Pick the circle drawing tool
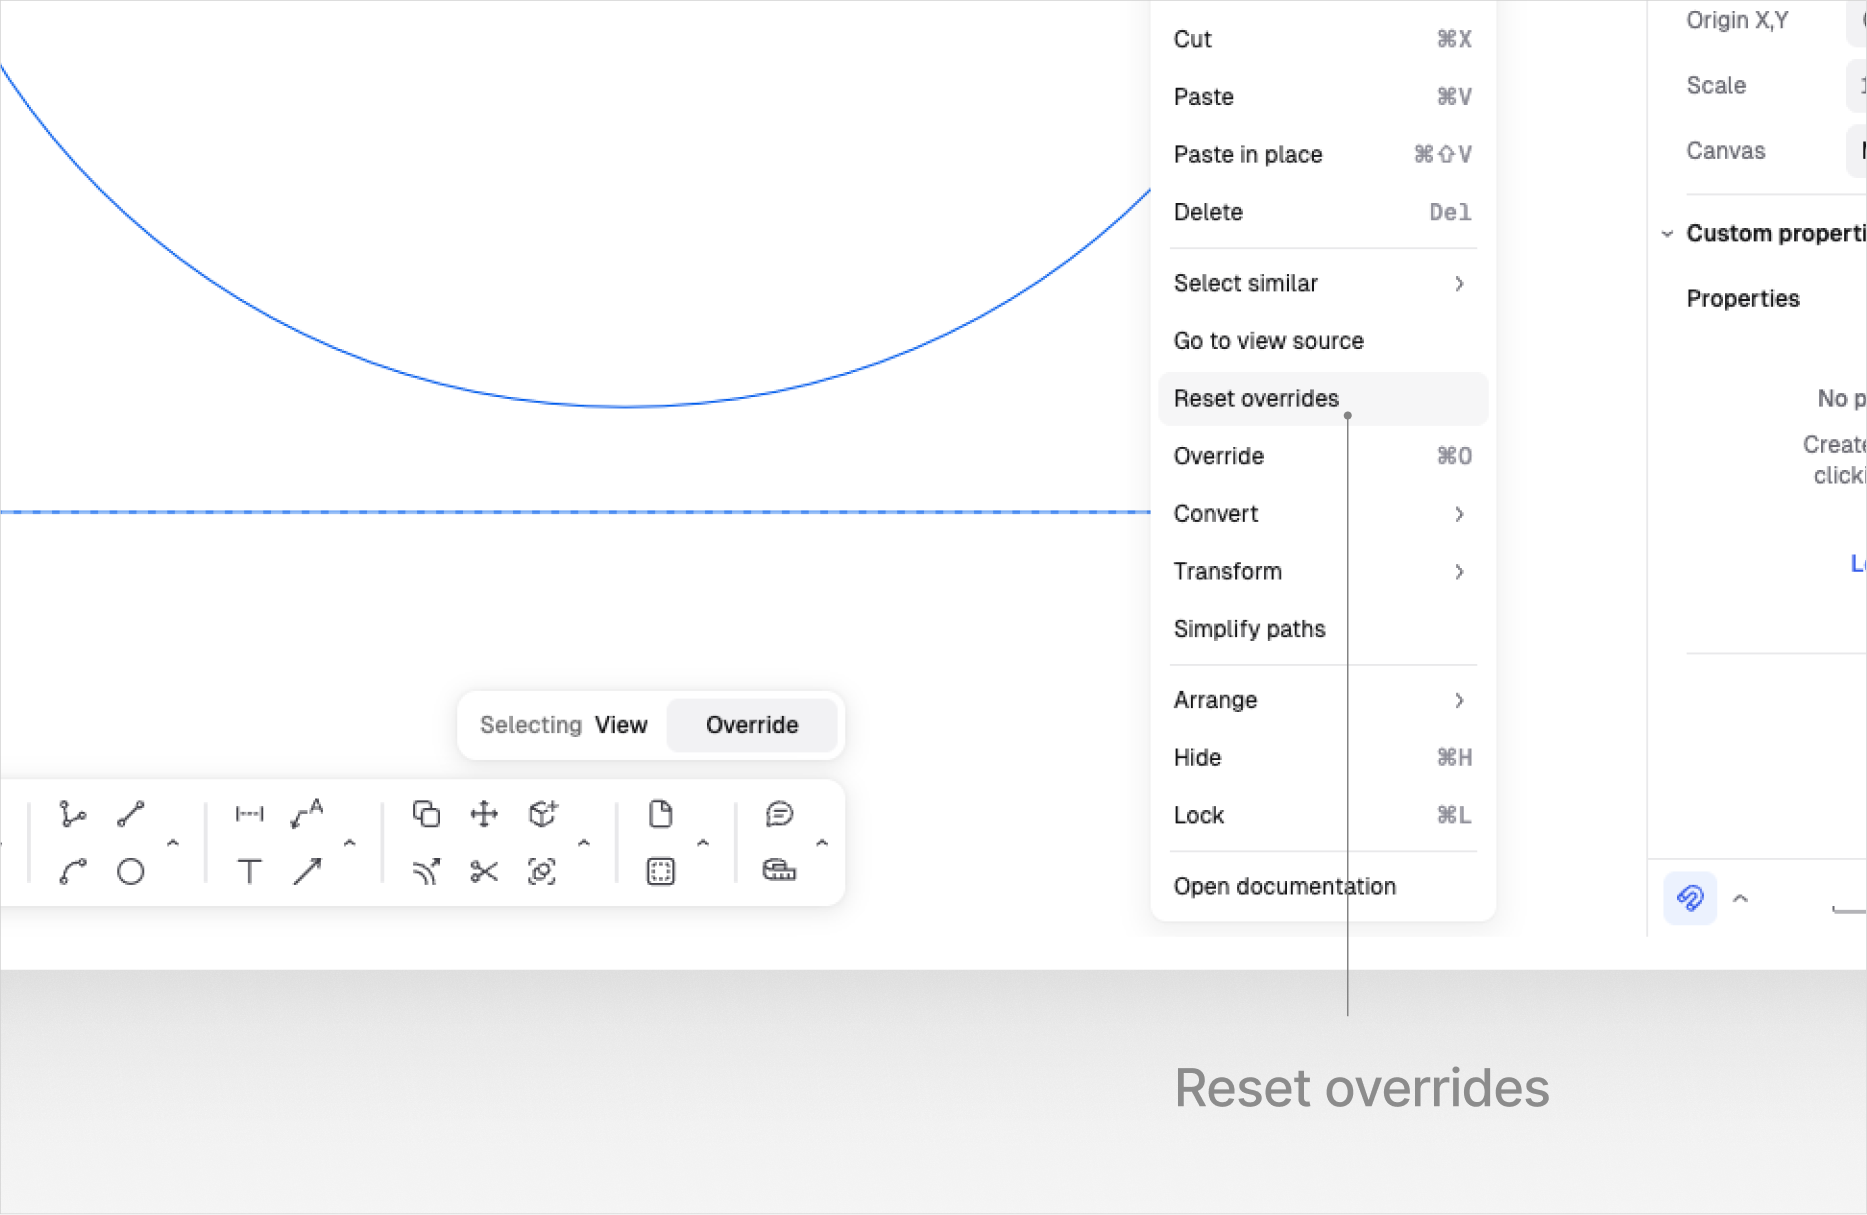The width and height of the screenshot is (1867, 1215). pyautogui.click(x=130, y=872)
